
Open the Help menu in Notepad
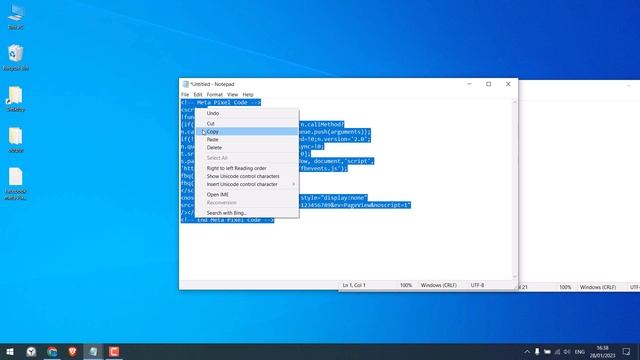(x=248, y=94)
